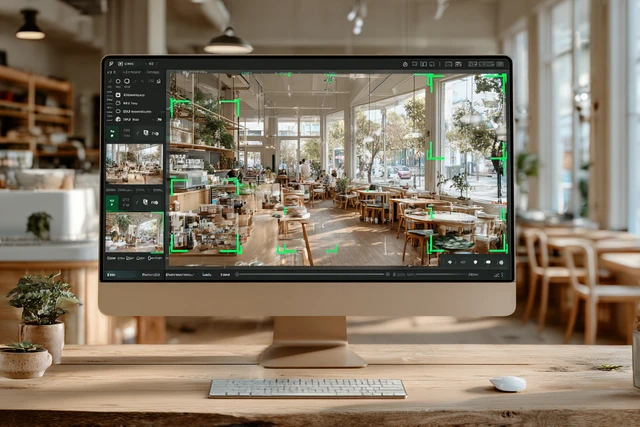Open the dropdown at the bottom-left of the status bar
The image size is (640, 427).
120,273
